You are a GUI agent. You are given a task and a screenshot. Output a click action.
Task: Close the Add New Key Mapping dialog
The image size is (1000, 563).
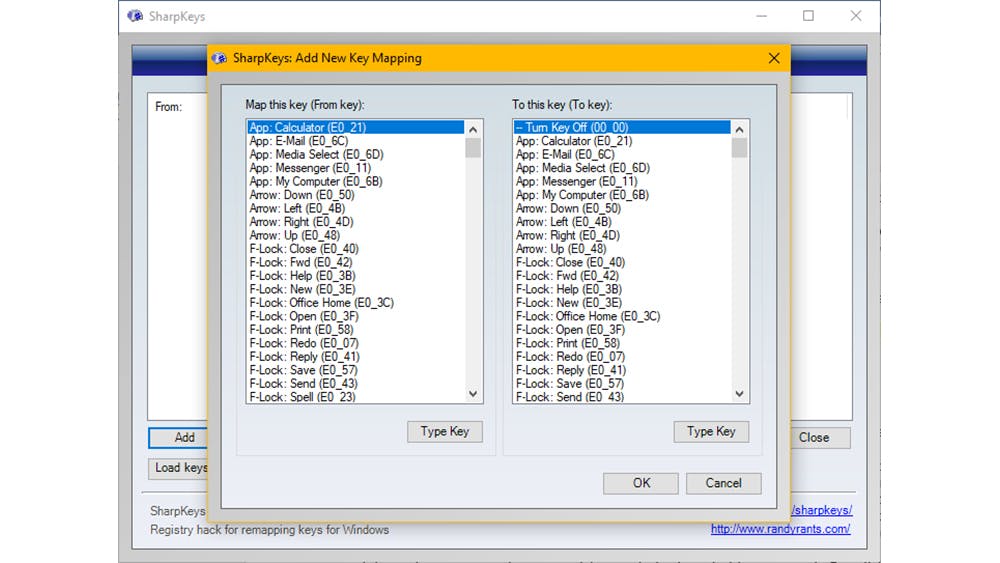pos(774,58)
